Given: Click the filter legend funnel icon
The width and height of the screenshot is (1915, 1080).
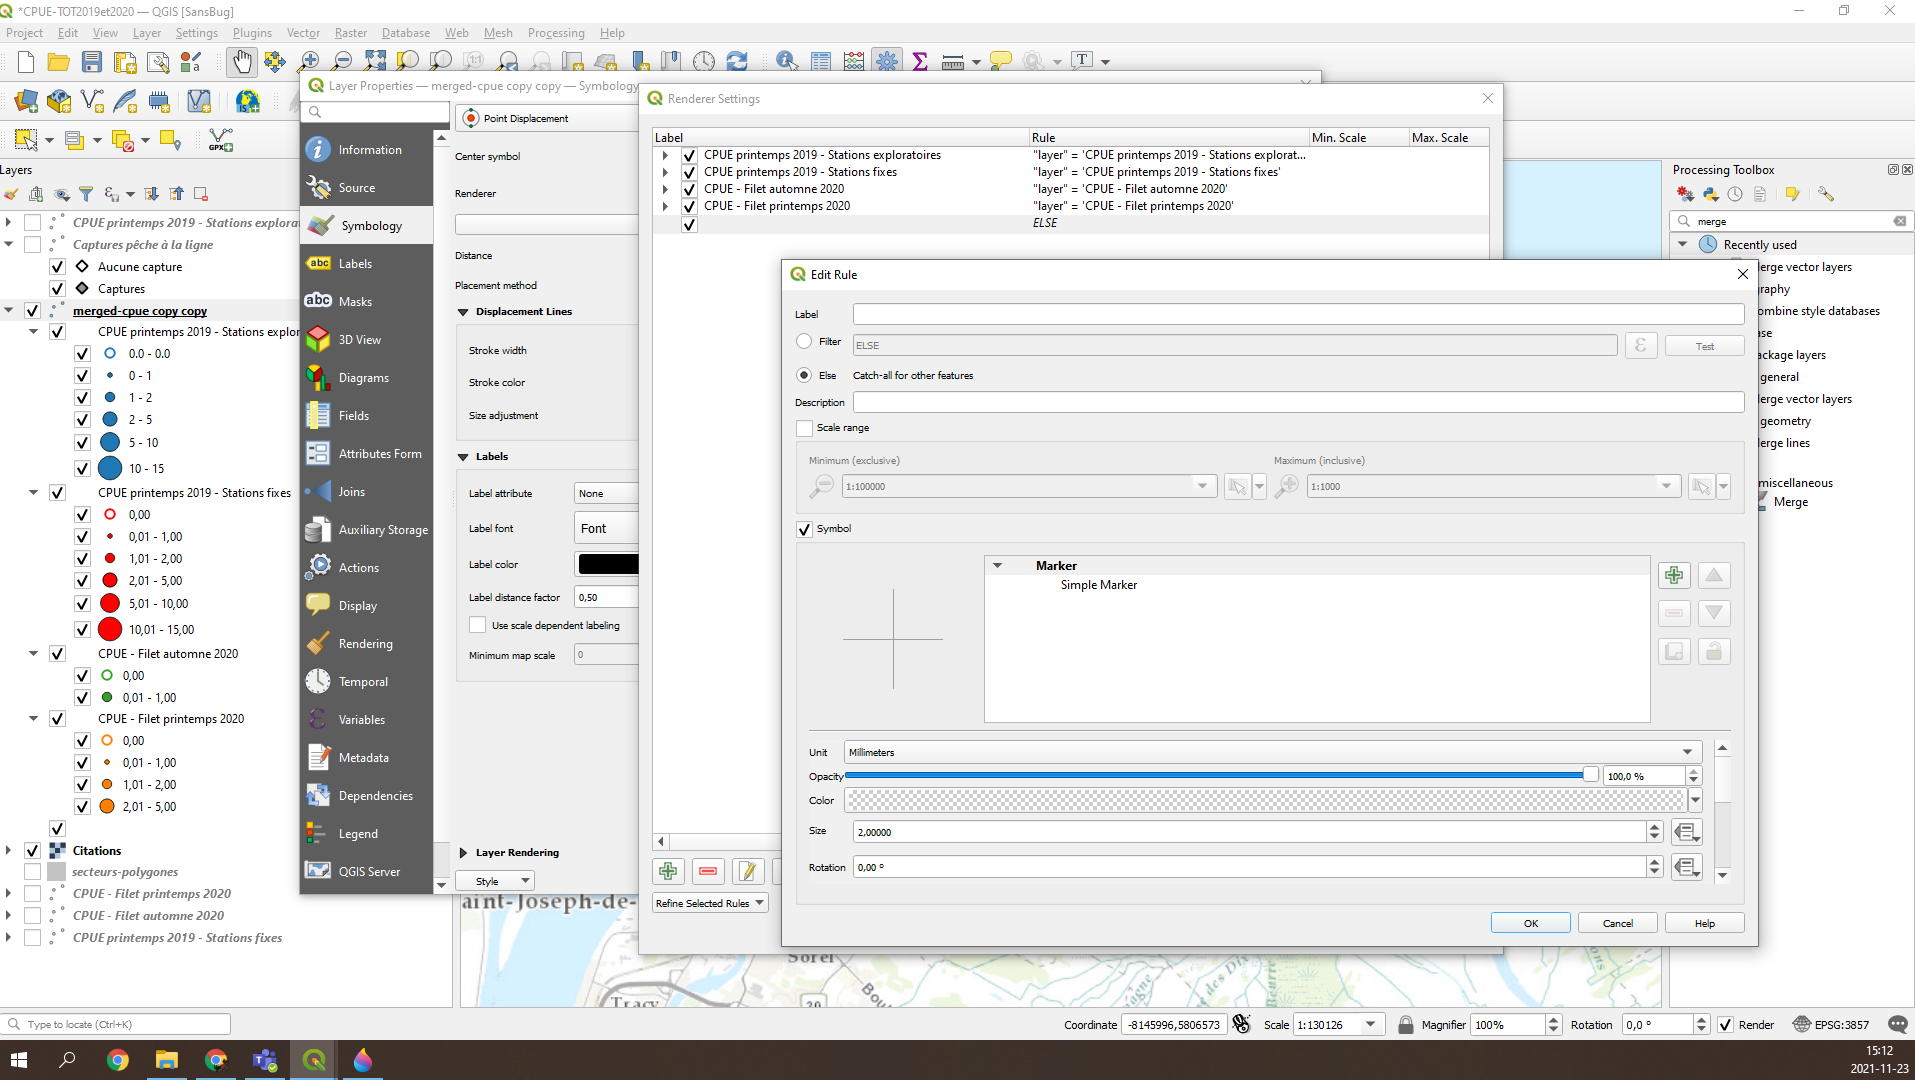Looking at the screenshot, I should 86,194.
